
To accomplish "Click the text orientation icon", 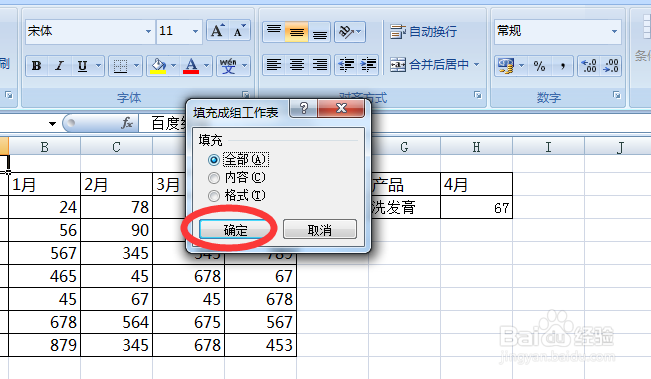I will pos(346,32).
